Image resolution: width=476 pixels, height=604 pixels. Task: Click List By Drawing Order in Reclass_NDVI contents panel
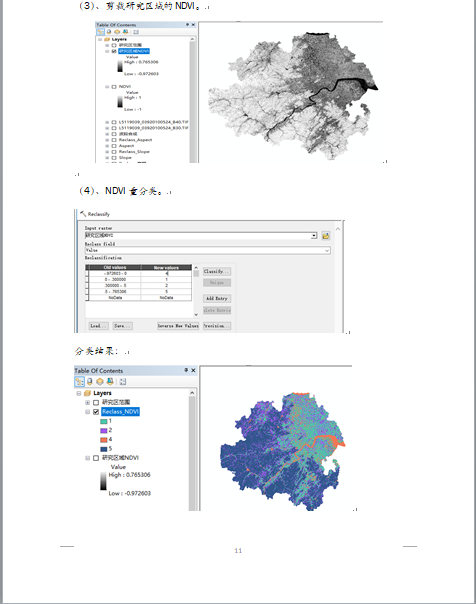click(x=80, y=382)
